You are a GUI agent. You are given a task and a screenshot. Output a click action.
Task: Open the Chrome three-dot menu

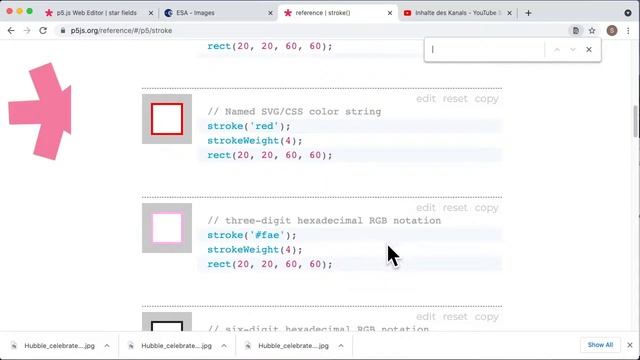628,31
